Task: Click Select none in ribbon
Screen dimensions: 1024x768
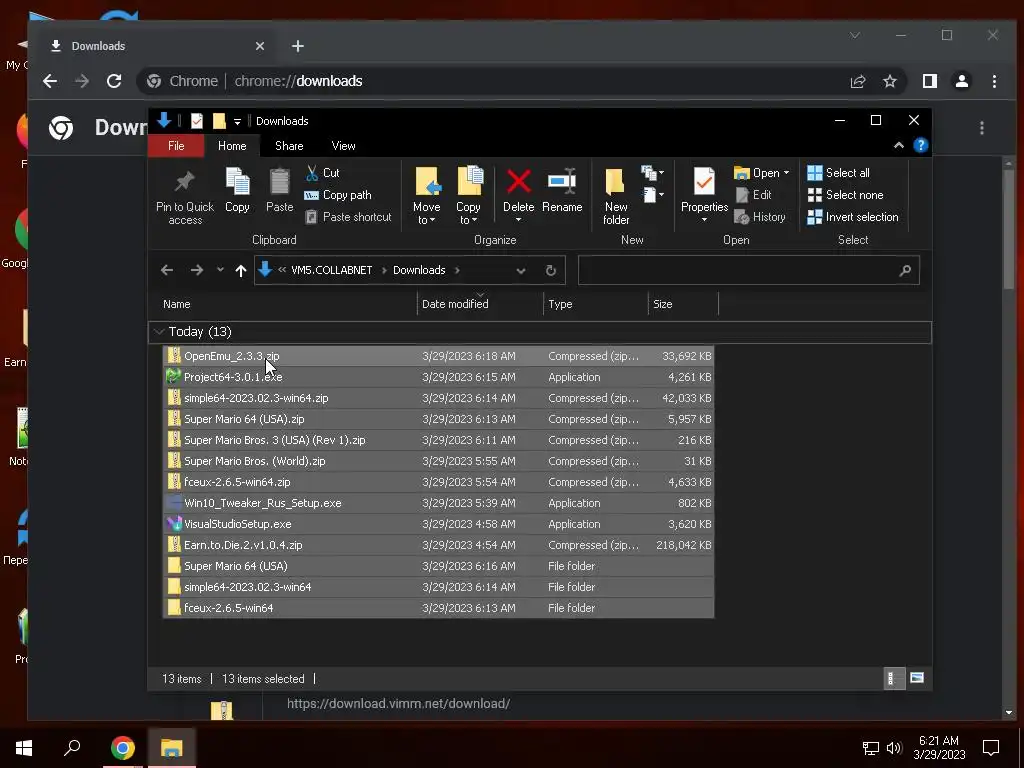Action: coord(846,195)
